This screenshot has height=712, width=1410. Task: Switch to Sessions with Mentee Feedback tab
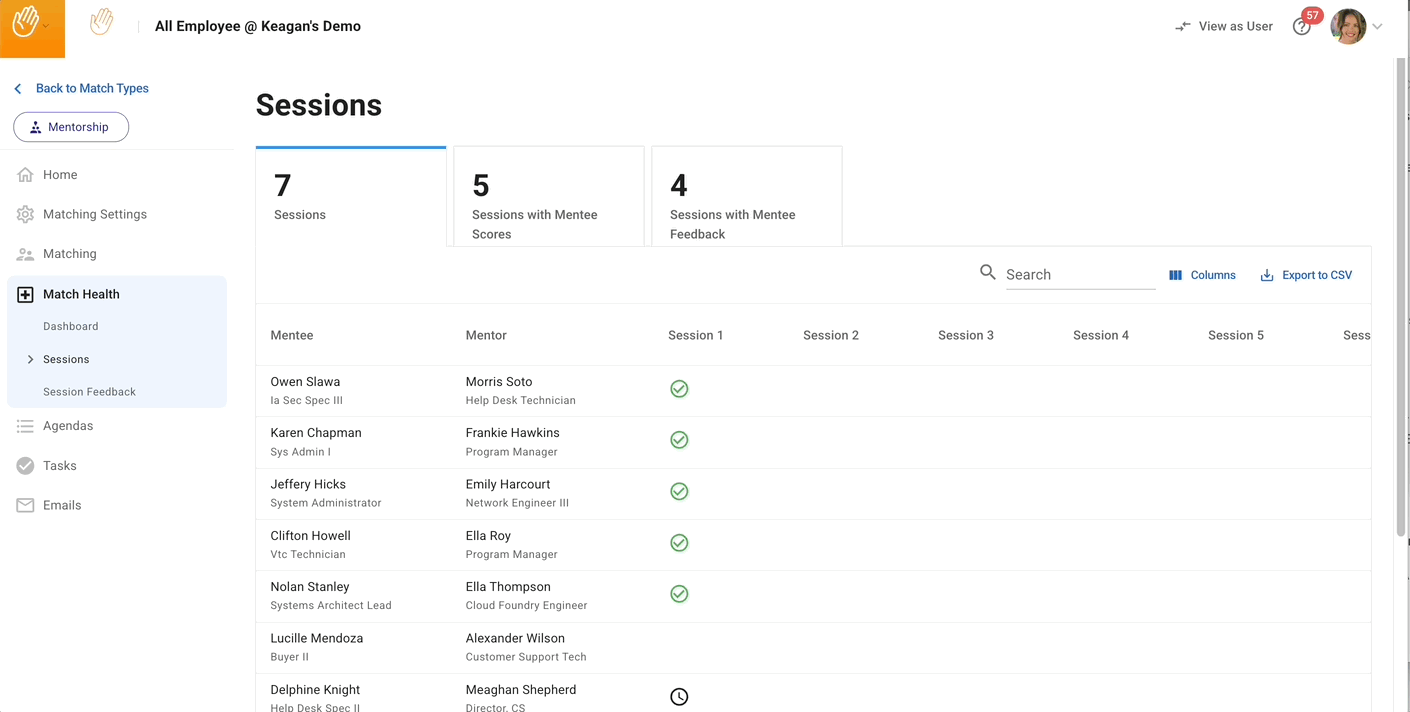pyautogui.click(x=746, y=196)
